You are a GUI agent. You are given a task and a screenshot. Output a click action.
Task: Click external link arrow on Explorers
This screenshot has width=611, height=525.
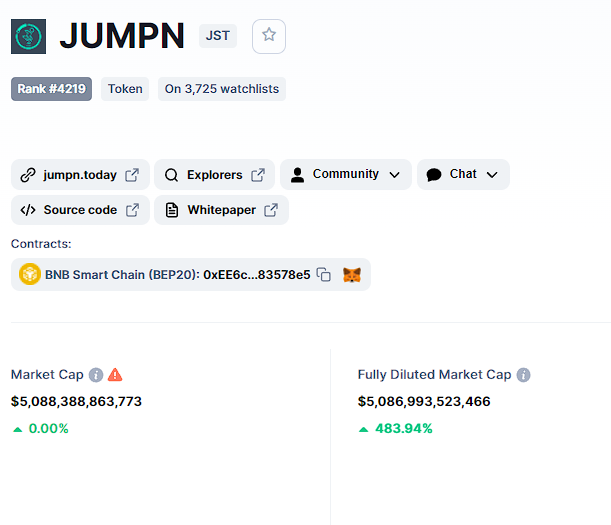pyautogui.click(x=258, y=175)
